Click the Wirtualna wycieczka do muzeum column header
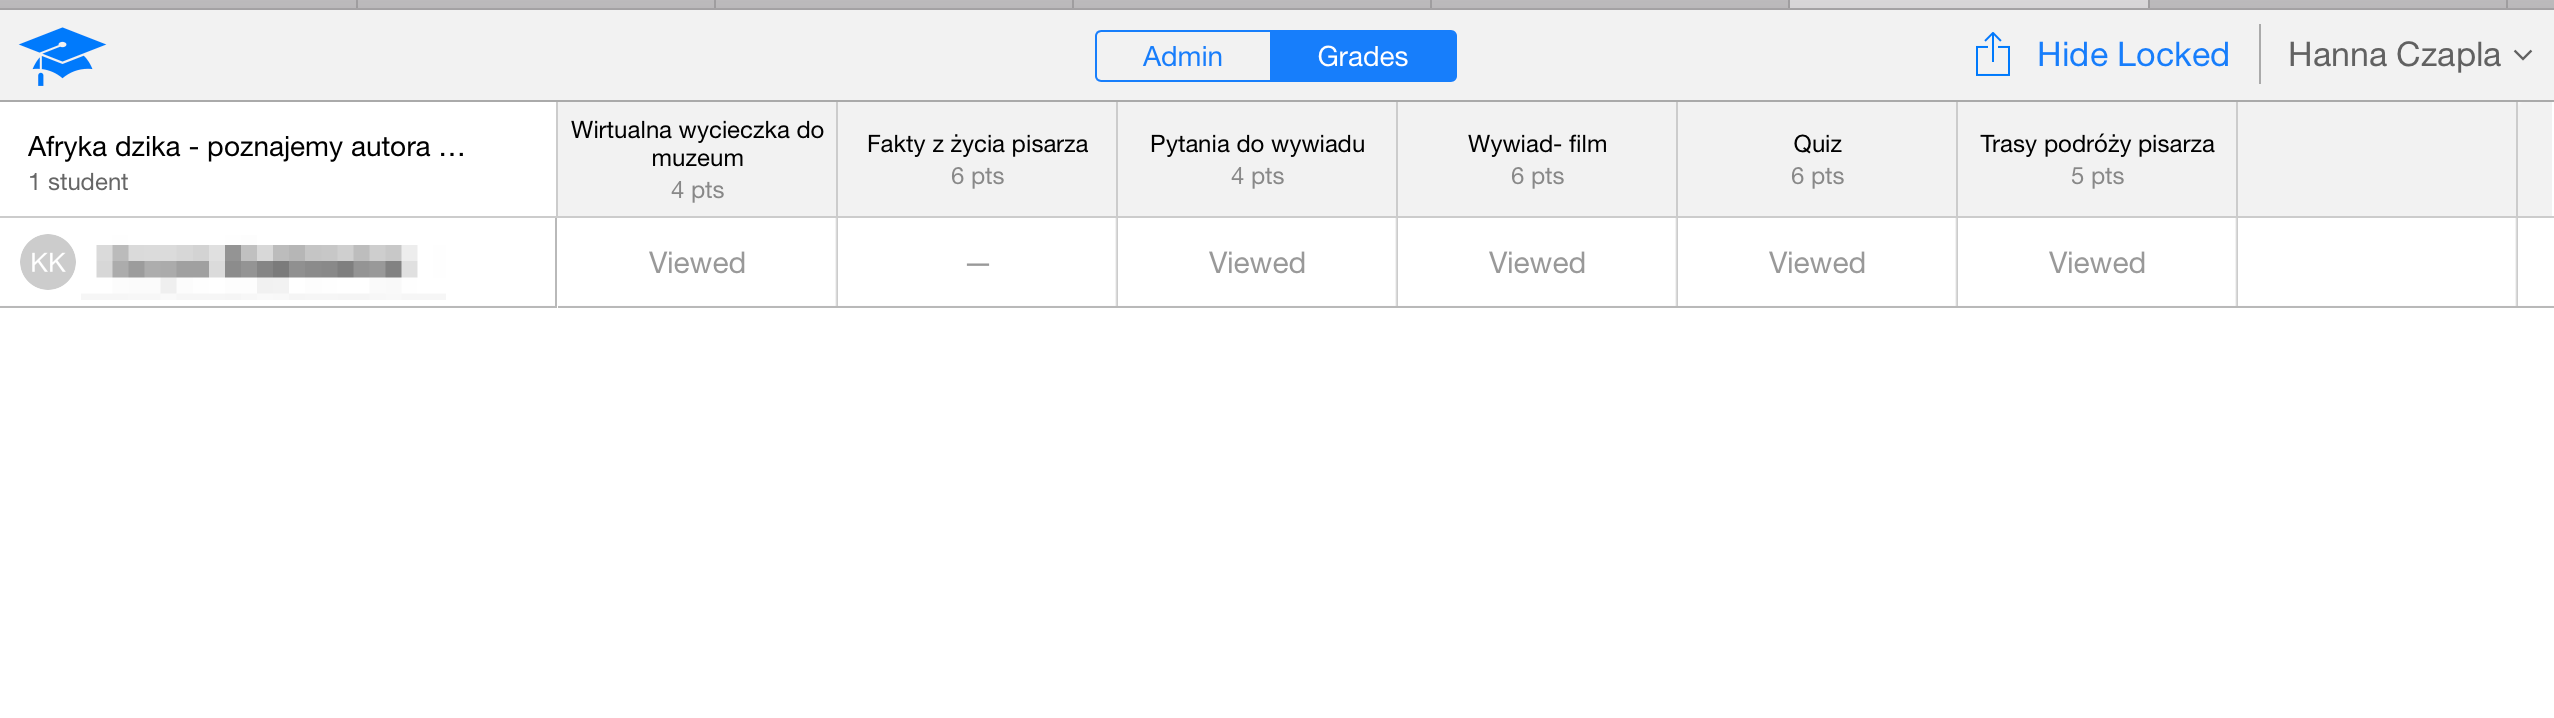The width and height of the screenshot is (2554, 718). coord(697,159)
